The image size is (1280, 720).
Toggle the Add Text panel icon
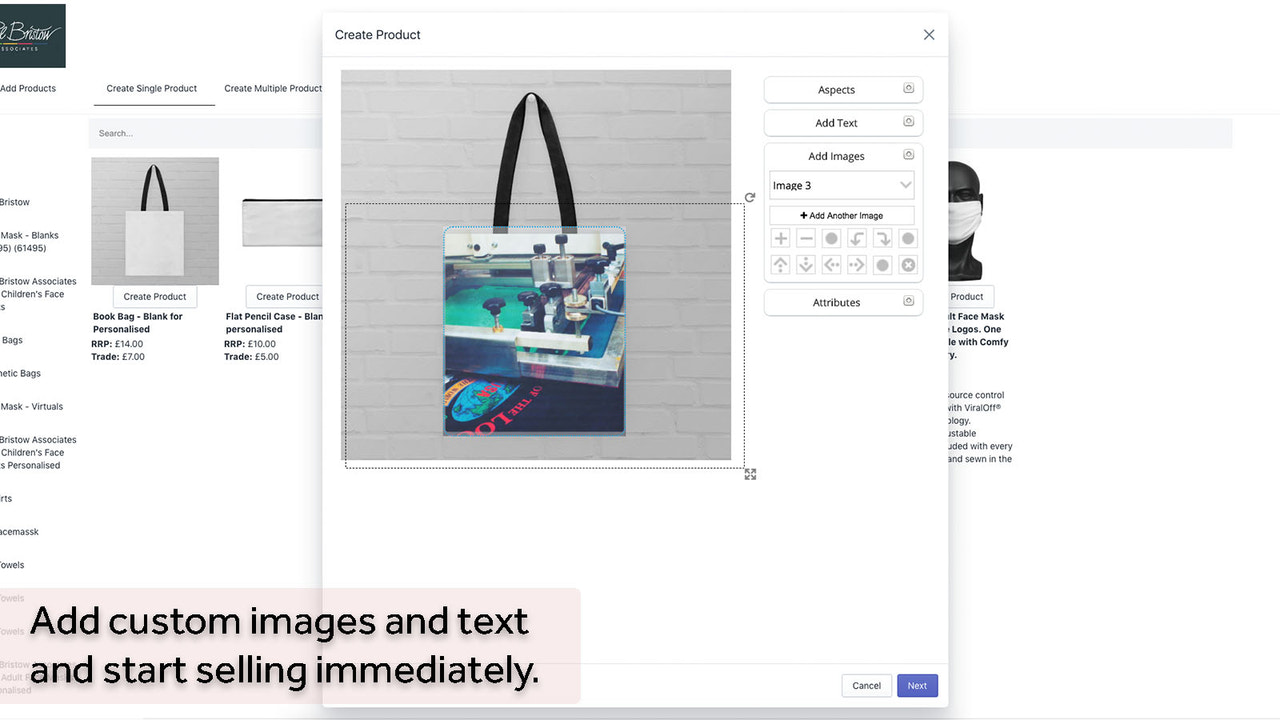909,122
